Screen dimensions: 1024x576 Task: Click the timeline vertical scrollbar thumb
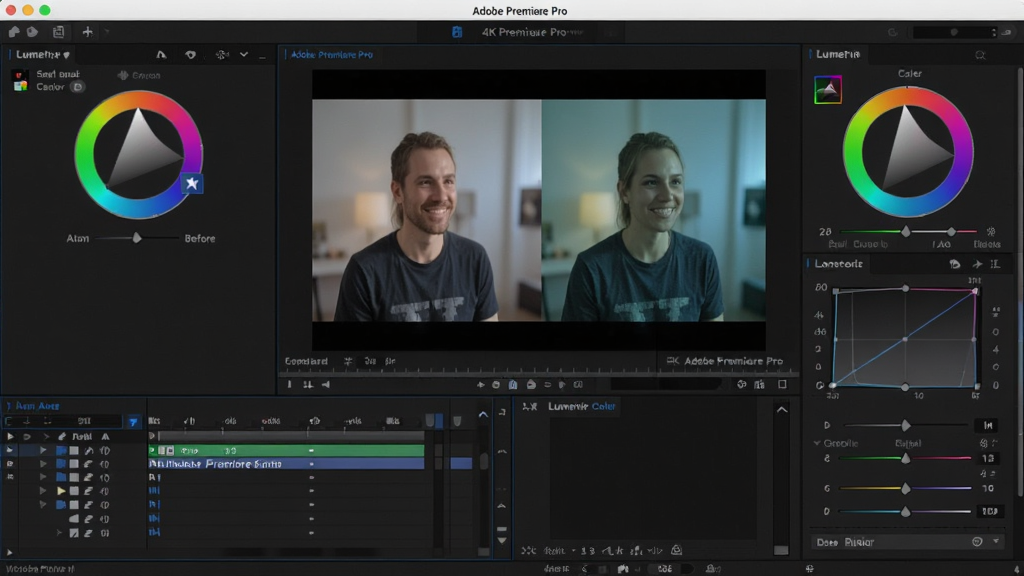coord(484,460)
